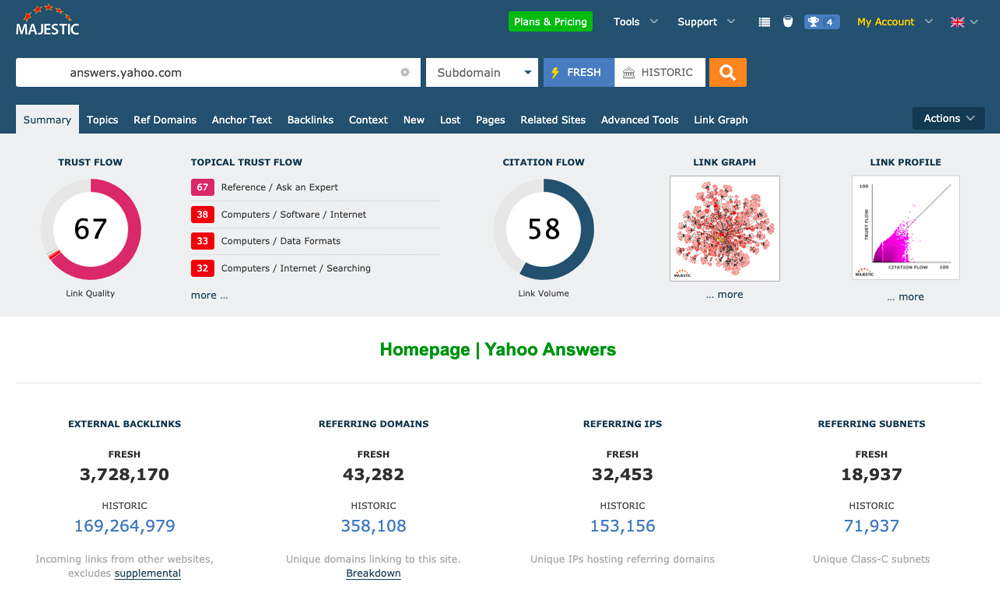Image resolution: width=1000 pixels, height=595 pixels.
Task: Click Computers / Data Formats topic
Action: tap(281, 241)
